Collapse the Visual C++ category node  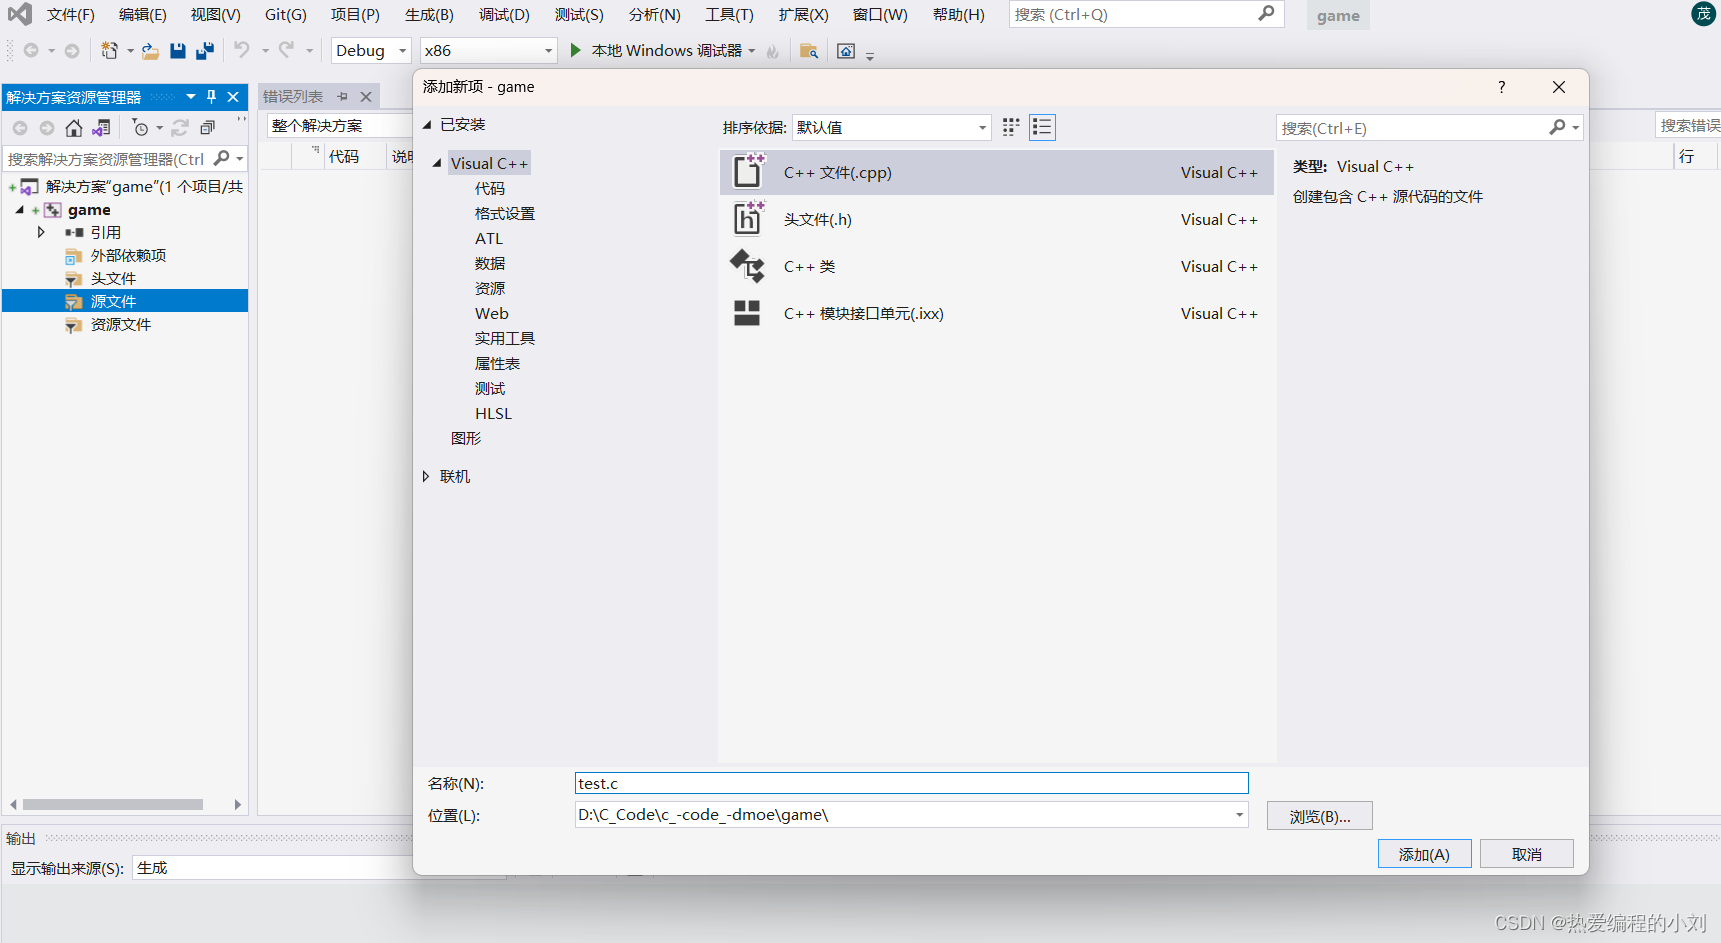point(437,163)
